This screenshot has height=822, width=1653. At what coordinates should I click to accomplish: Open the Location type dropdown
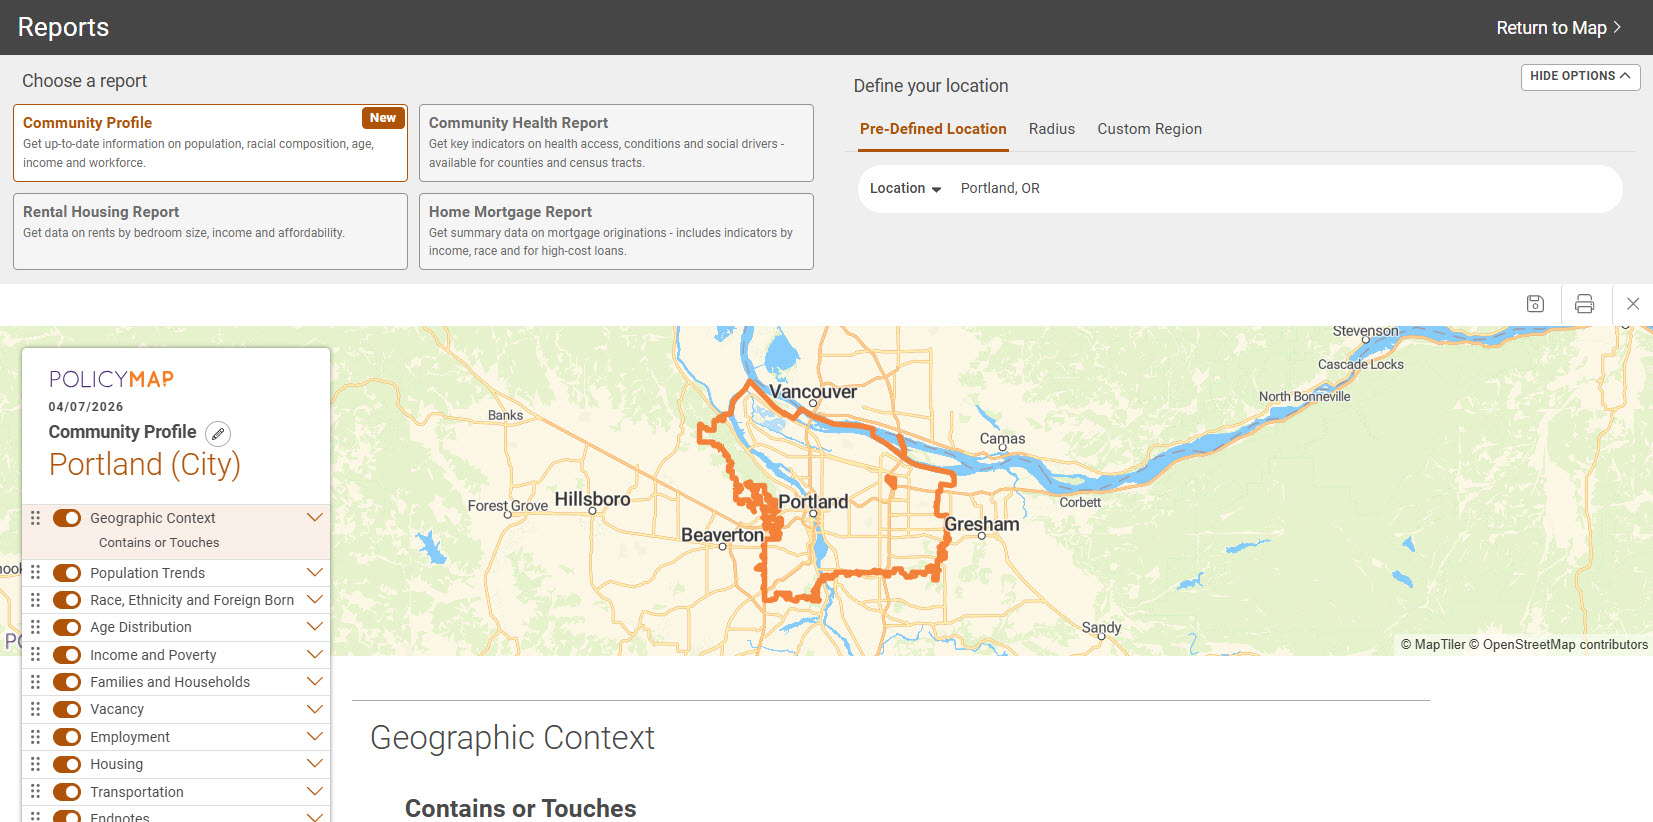[905, 189]
